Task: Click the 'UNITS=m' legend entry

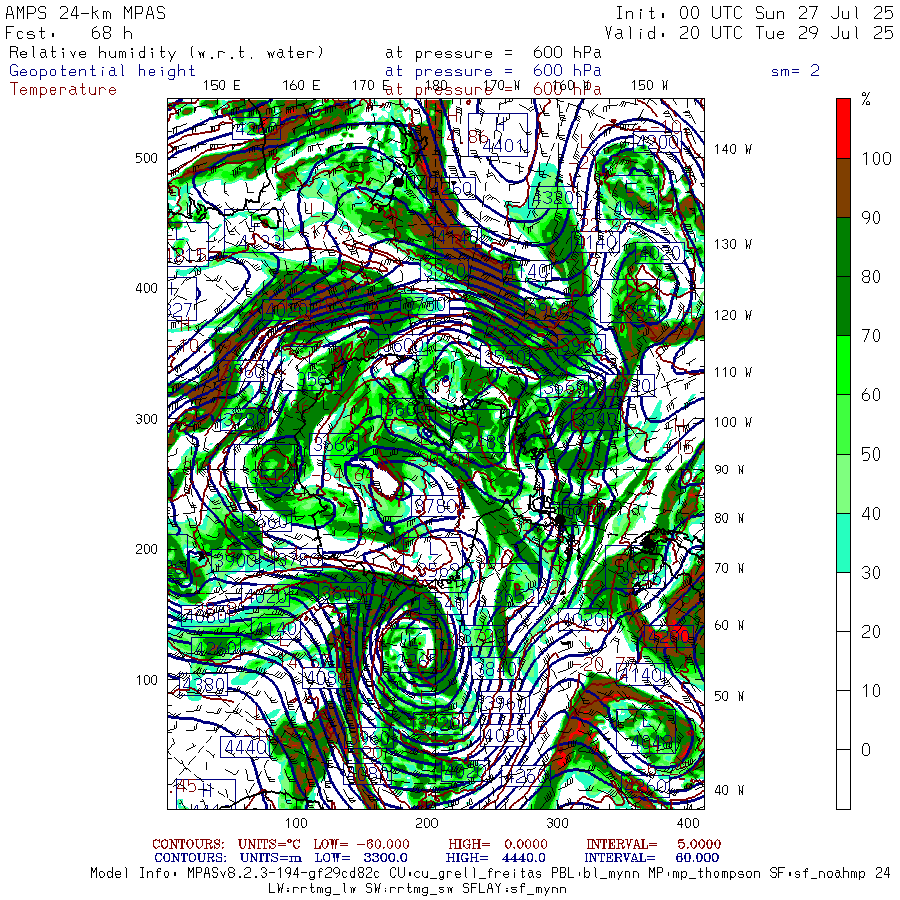Action: click(270, 858)
